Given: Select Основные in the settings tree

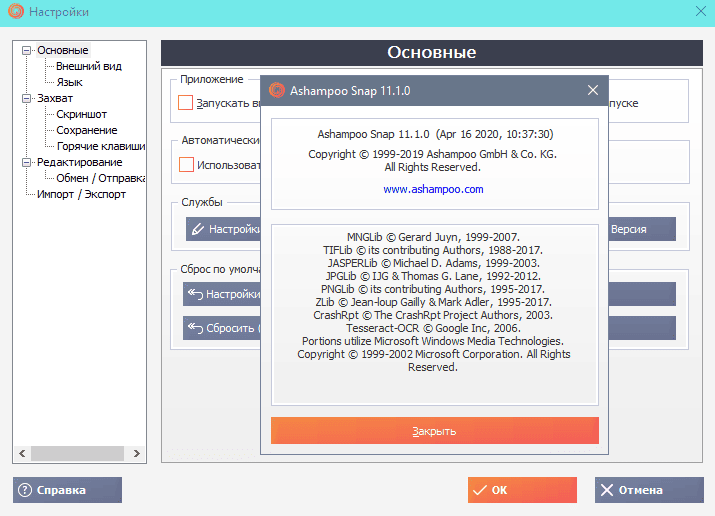Looking at the screenshot, I should click(x=63, y=50).
